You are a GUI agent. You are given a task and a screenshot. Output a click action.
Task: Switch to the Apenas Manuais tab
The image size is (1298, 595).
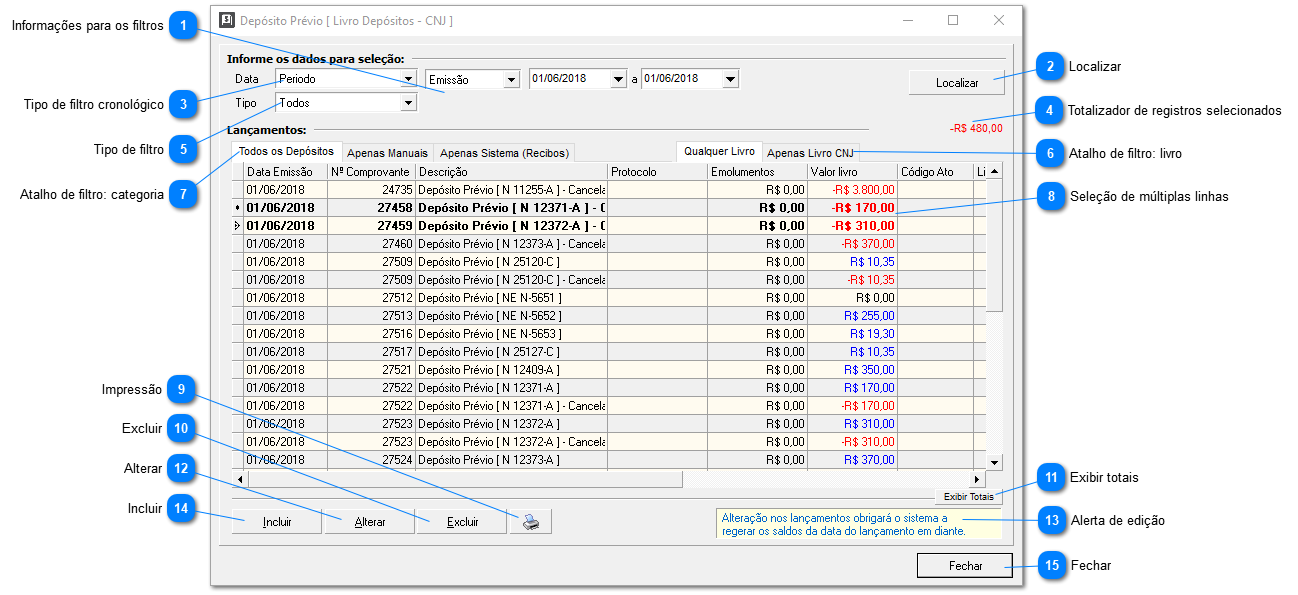click(388, 153)
